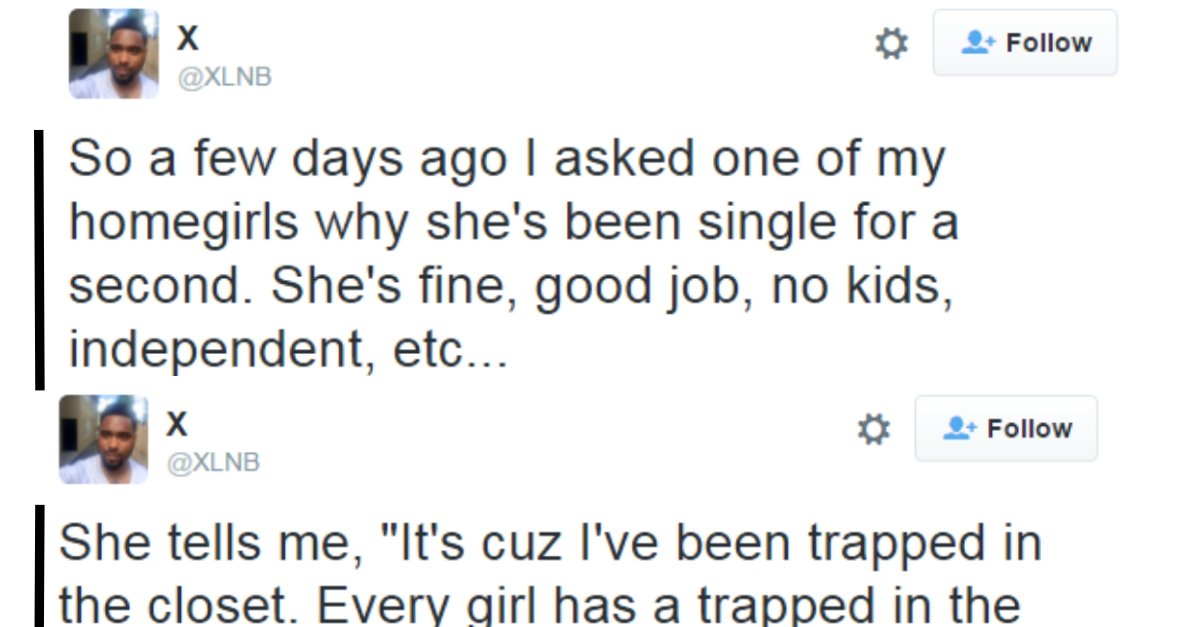Click the black vertical bar beside the first tweet

coord(39,259)
